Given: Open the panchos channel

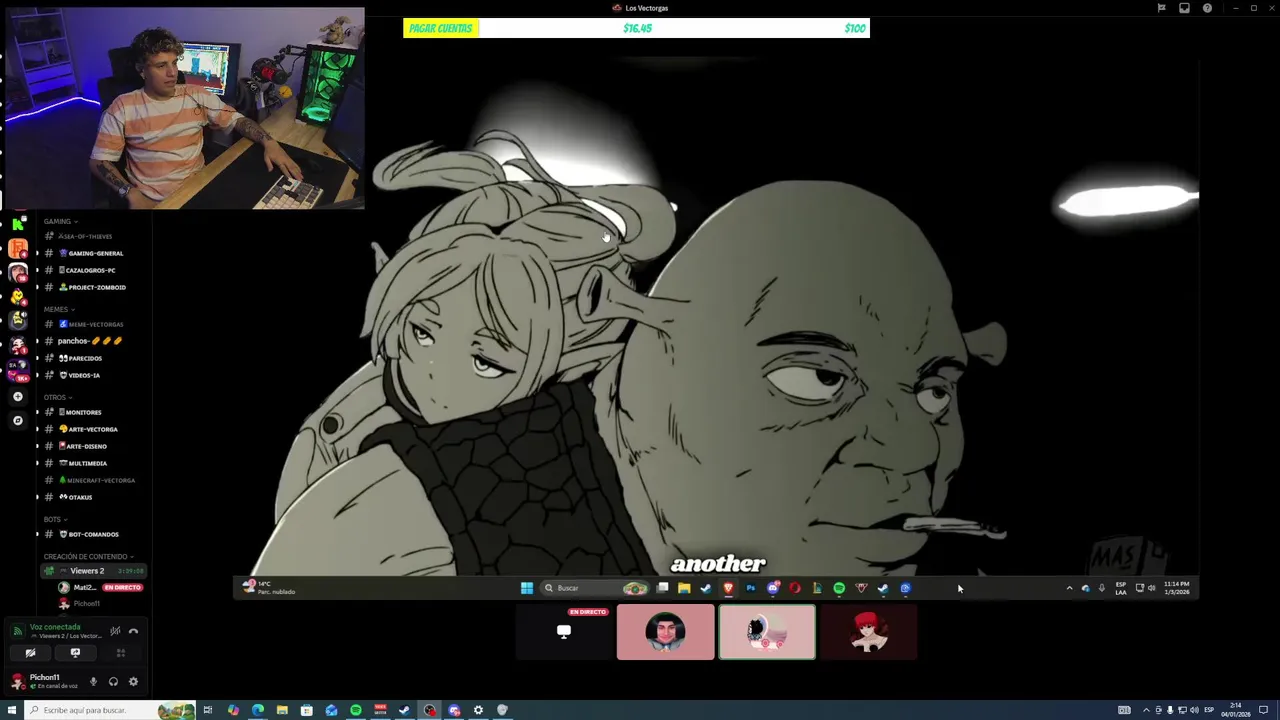Looking at the screenshot, I should (x=88, y=341).
